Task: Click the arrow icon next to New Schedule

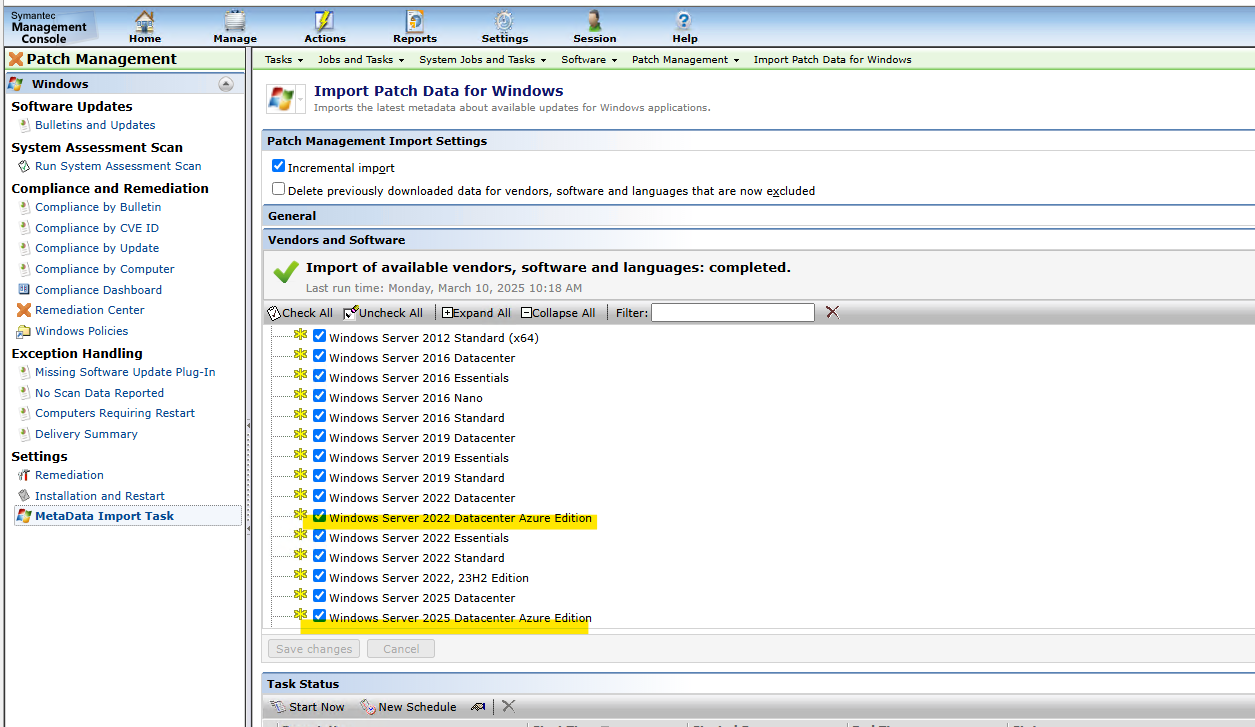Action: click(x=478, y=707)
